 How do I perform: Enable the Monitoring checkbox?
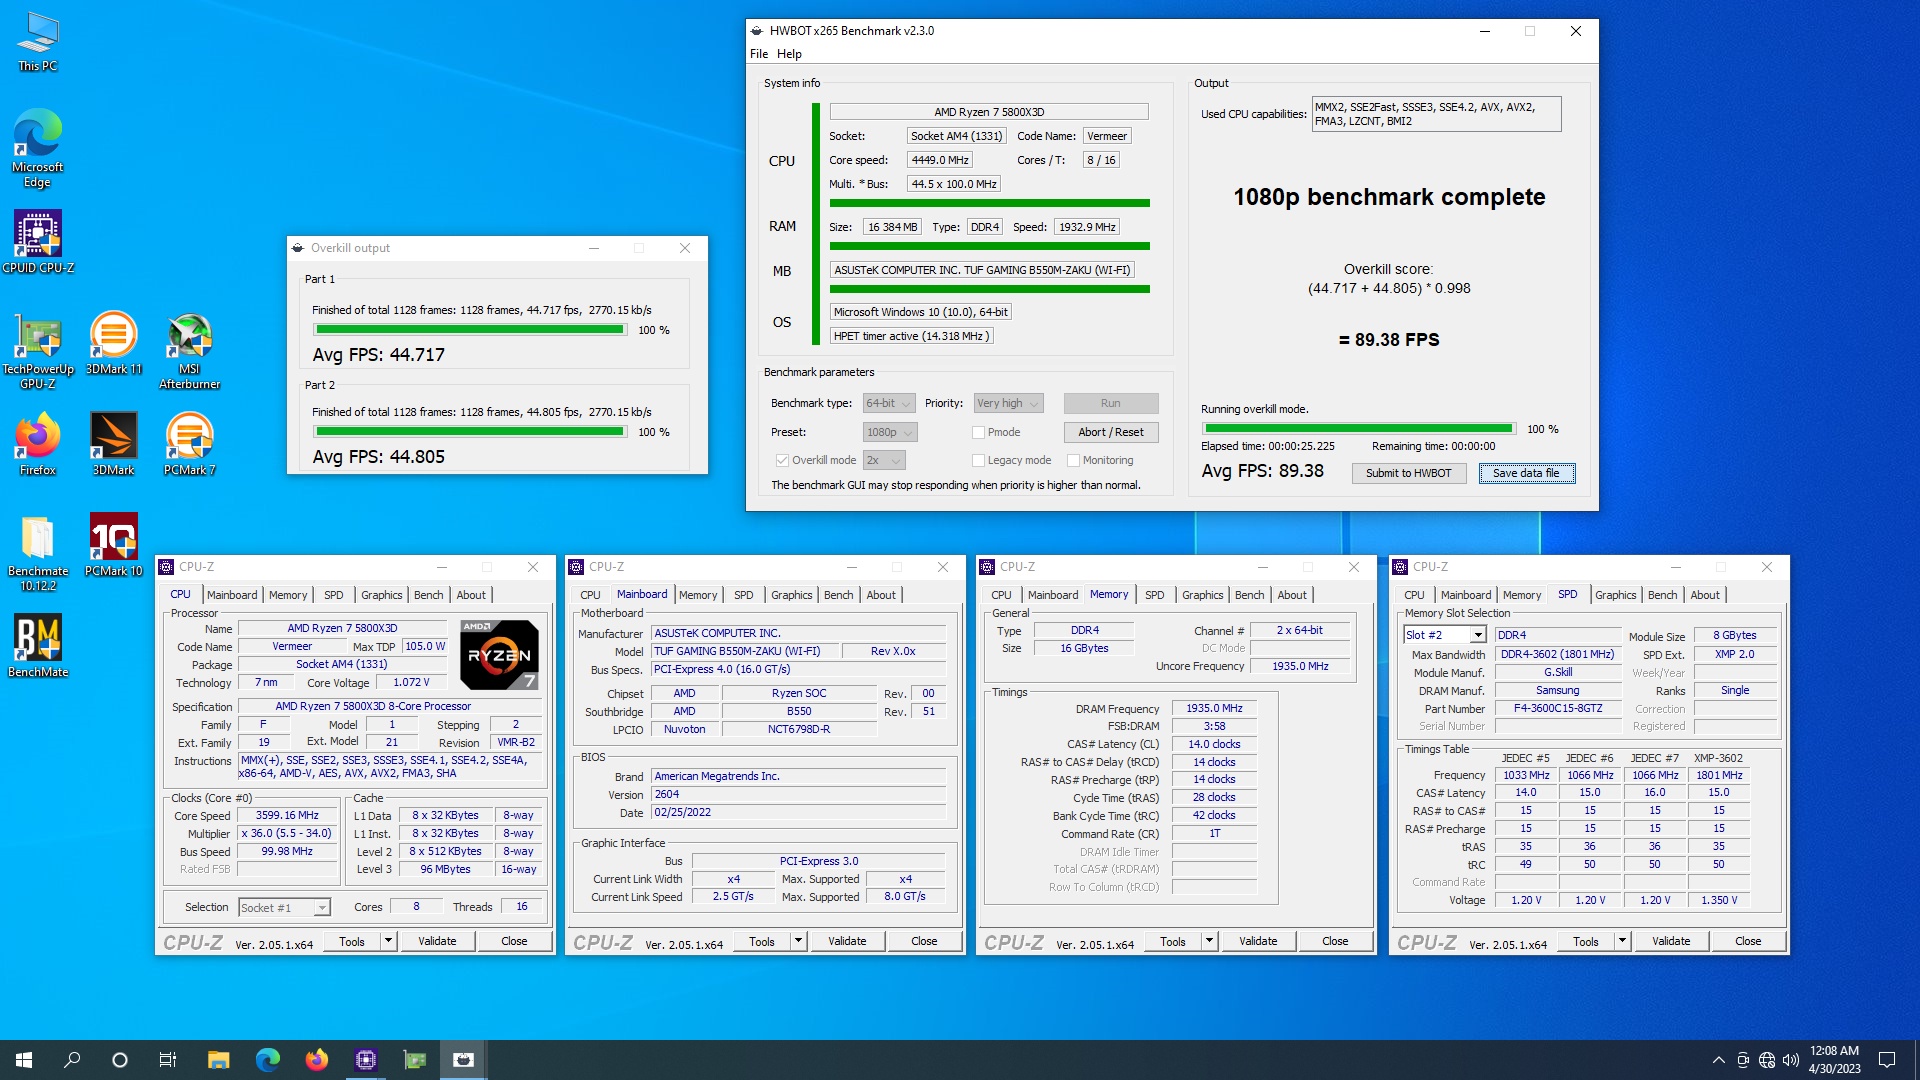(1073, 460)
